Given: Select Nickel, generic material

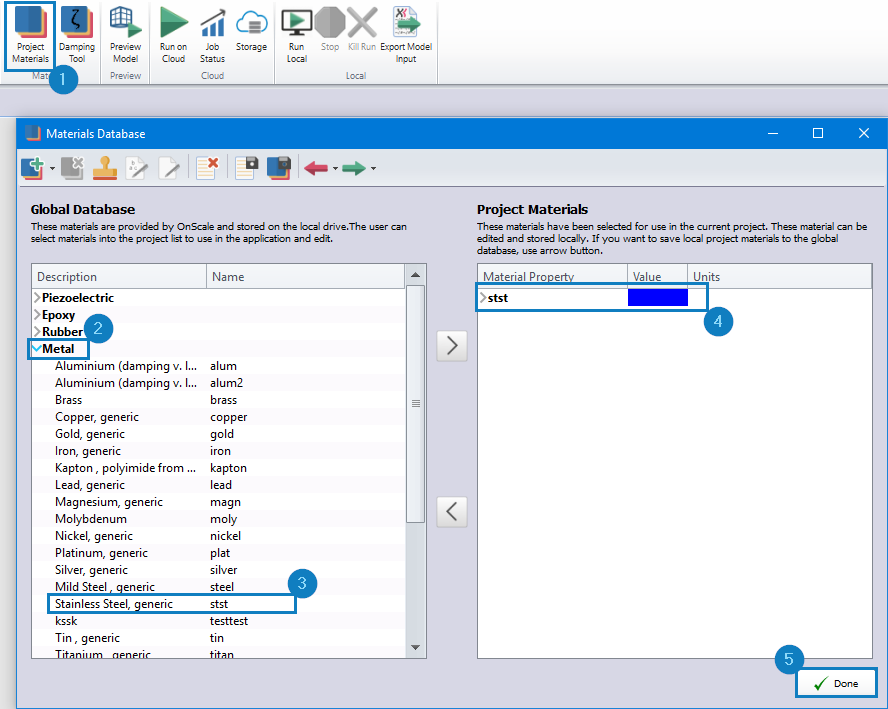Looking at the screenshot, I should tap(219, 536).
